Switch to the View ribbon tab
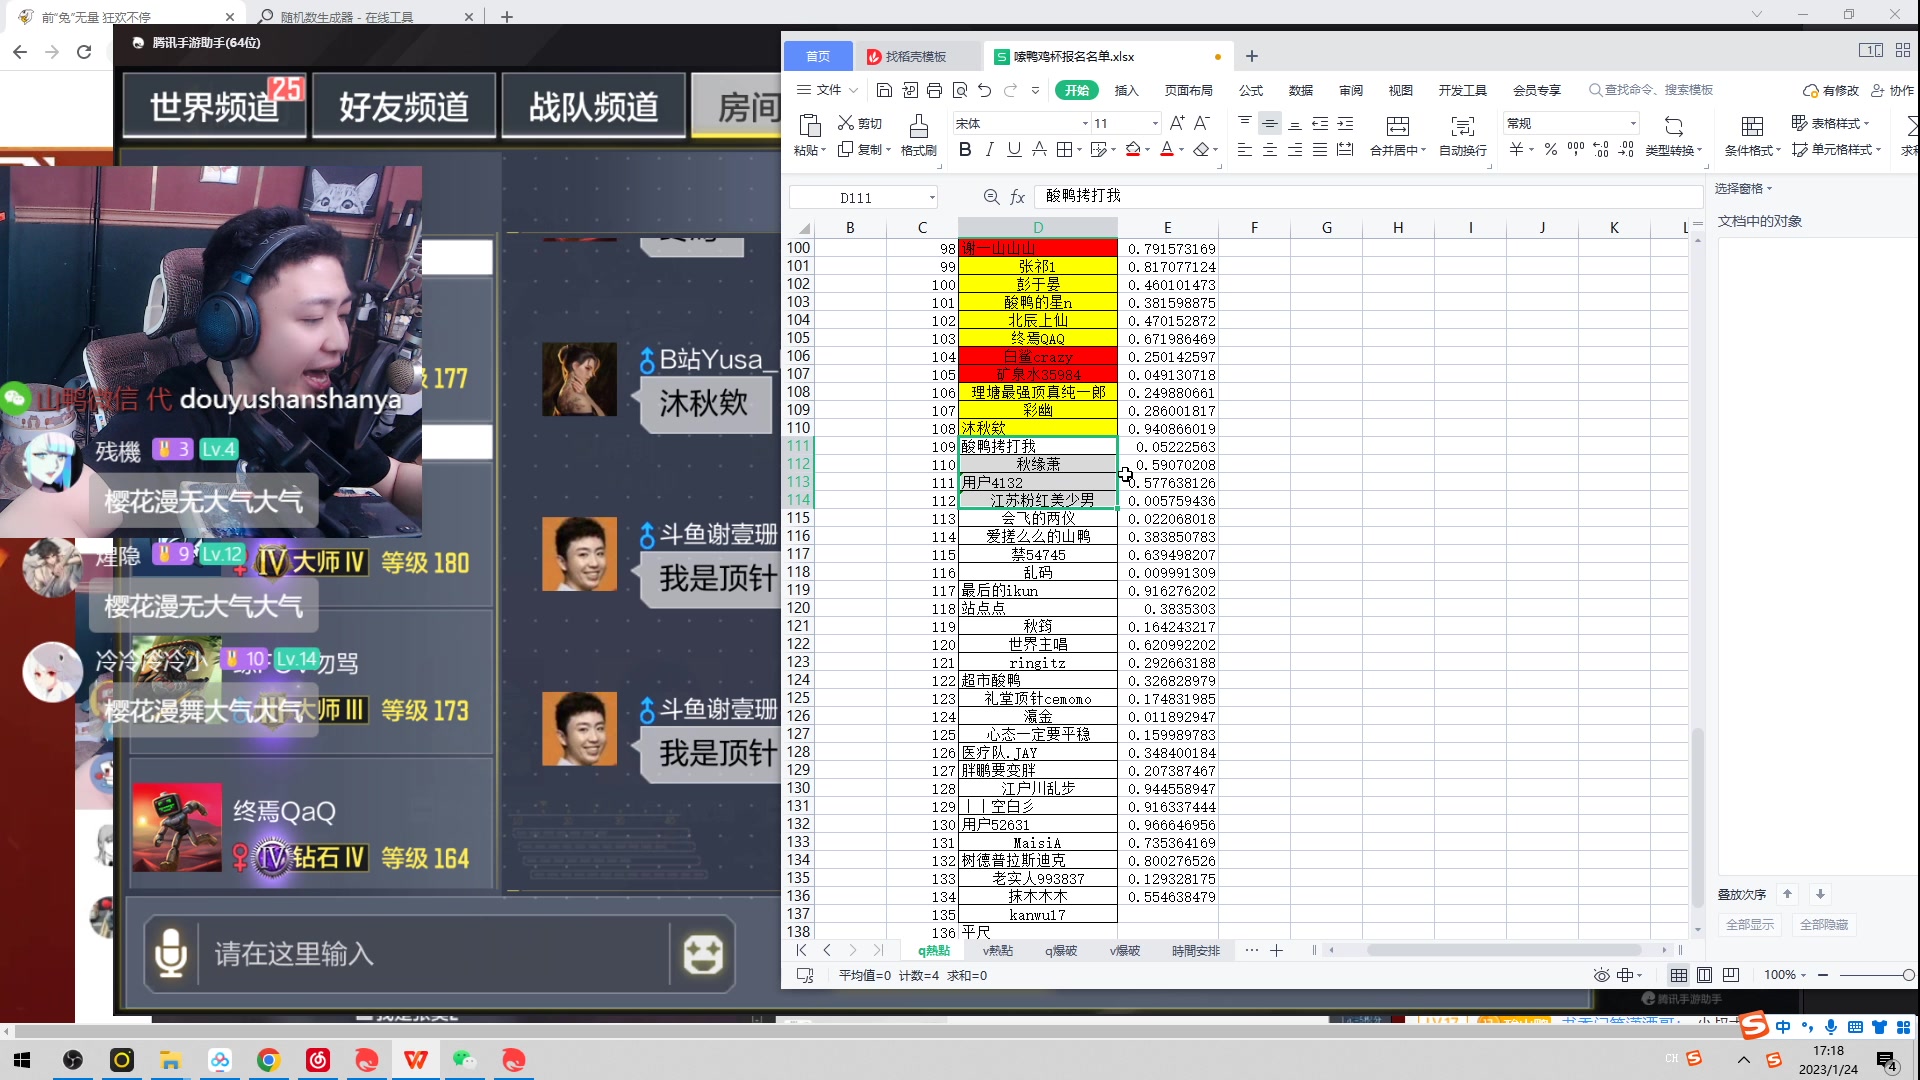The height and width of the screenshot is (1080, 1920). pyautogui.click(x=1401, y=90)
